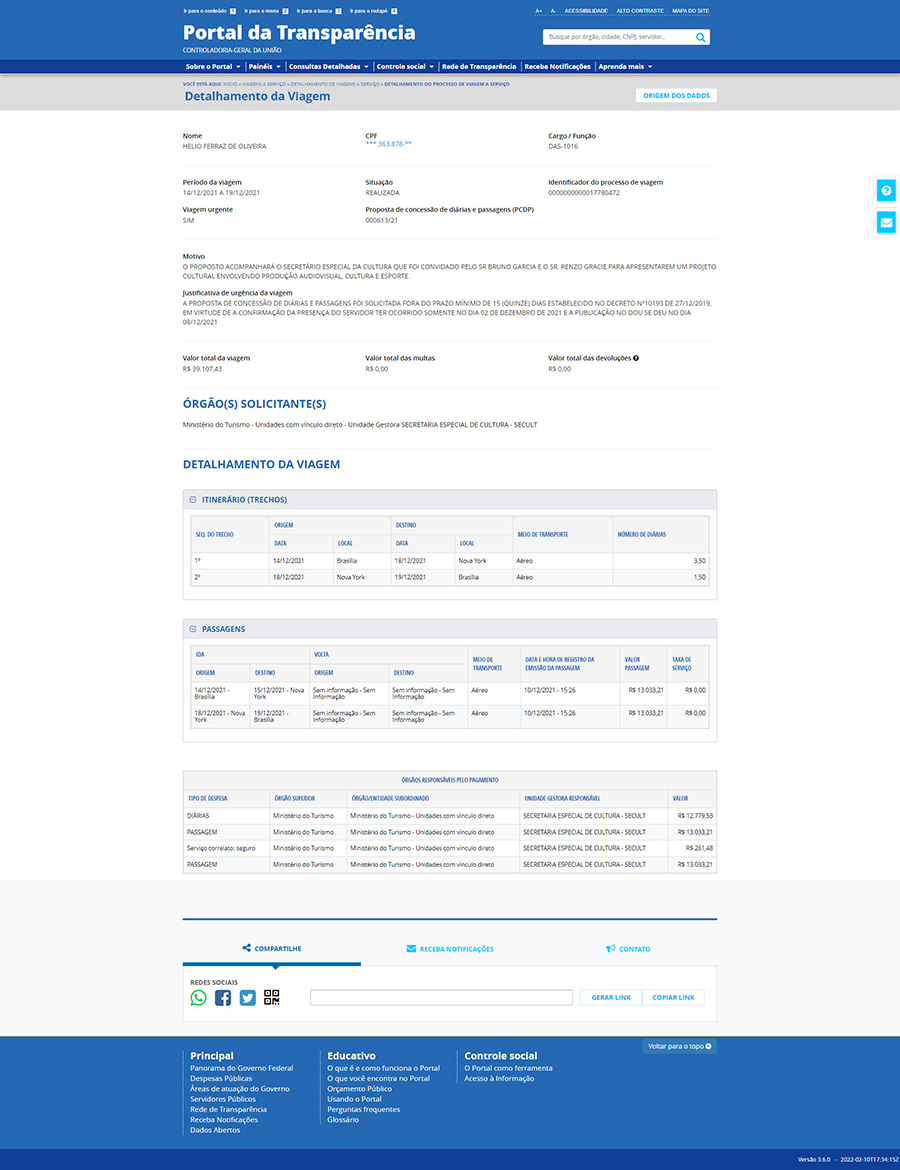Open the Aprenda mais dropdown
The image size is (900, 1170).
coord(625,67)
